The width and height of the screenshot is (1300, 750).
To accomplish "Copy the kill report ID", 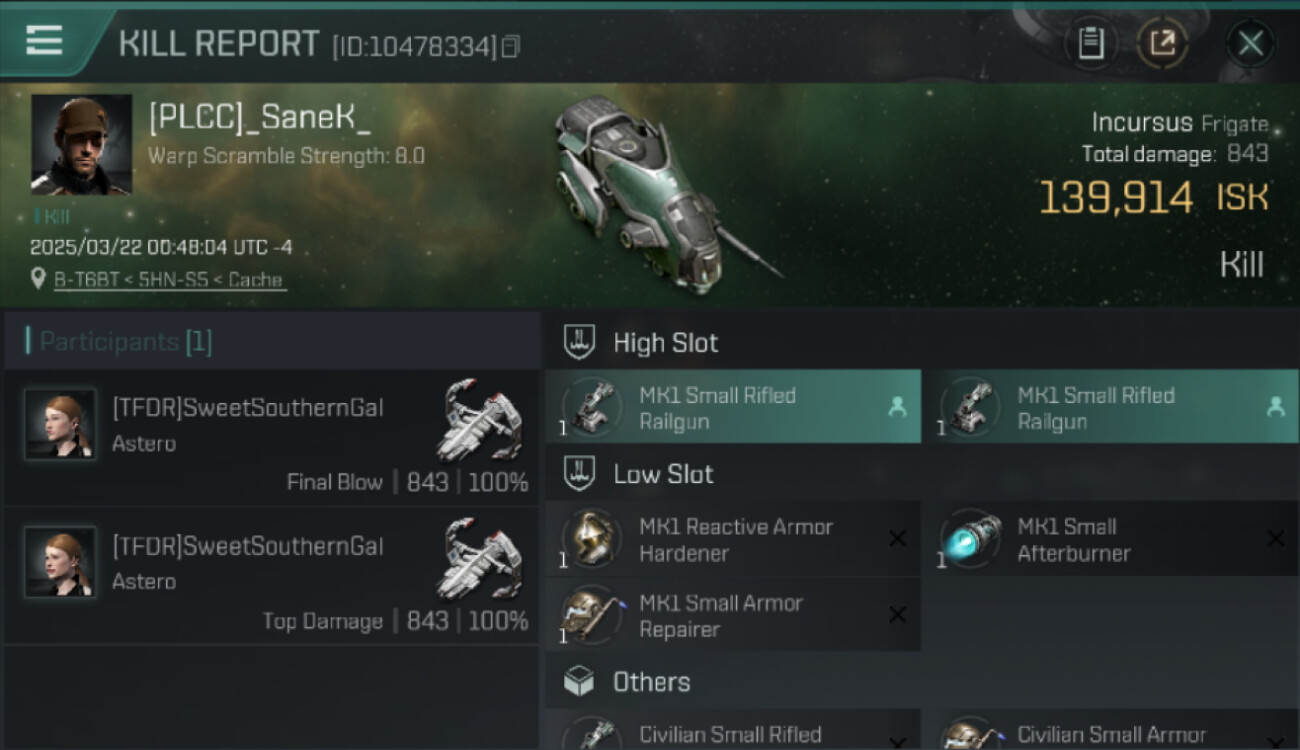I will pos(511,46).
